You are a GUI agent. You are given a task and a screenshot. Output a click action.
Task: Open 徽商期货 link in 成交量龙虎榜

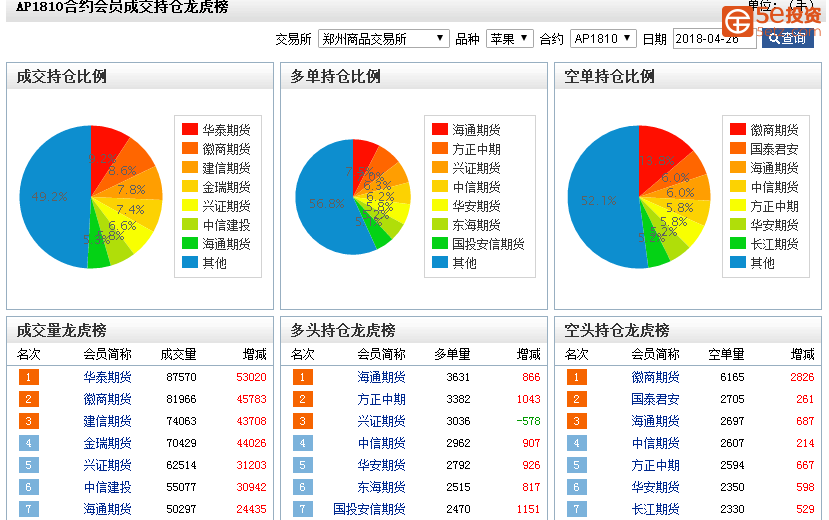(107, 399)
